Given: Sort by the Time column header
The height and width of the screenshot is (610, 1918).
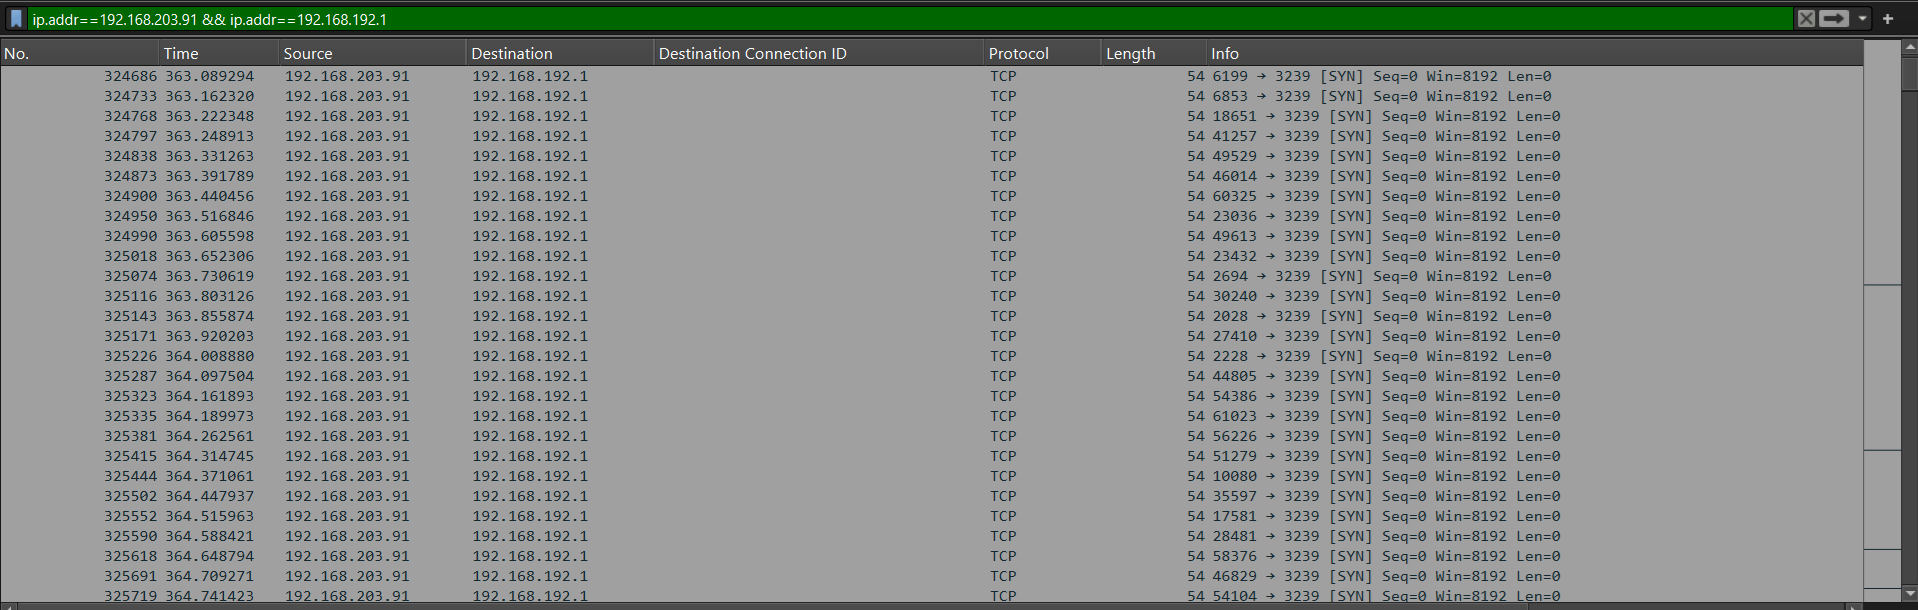Looking at the screenshot, I should pyautogui.click(x=218, y=54).
